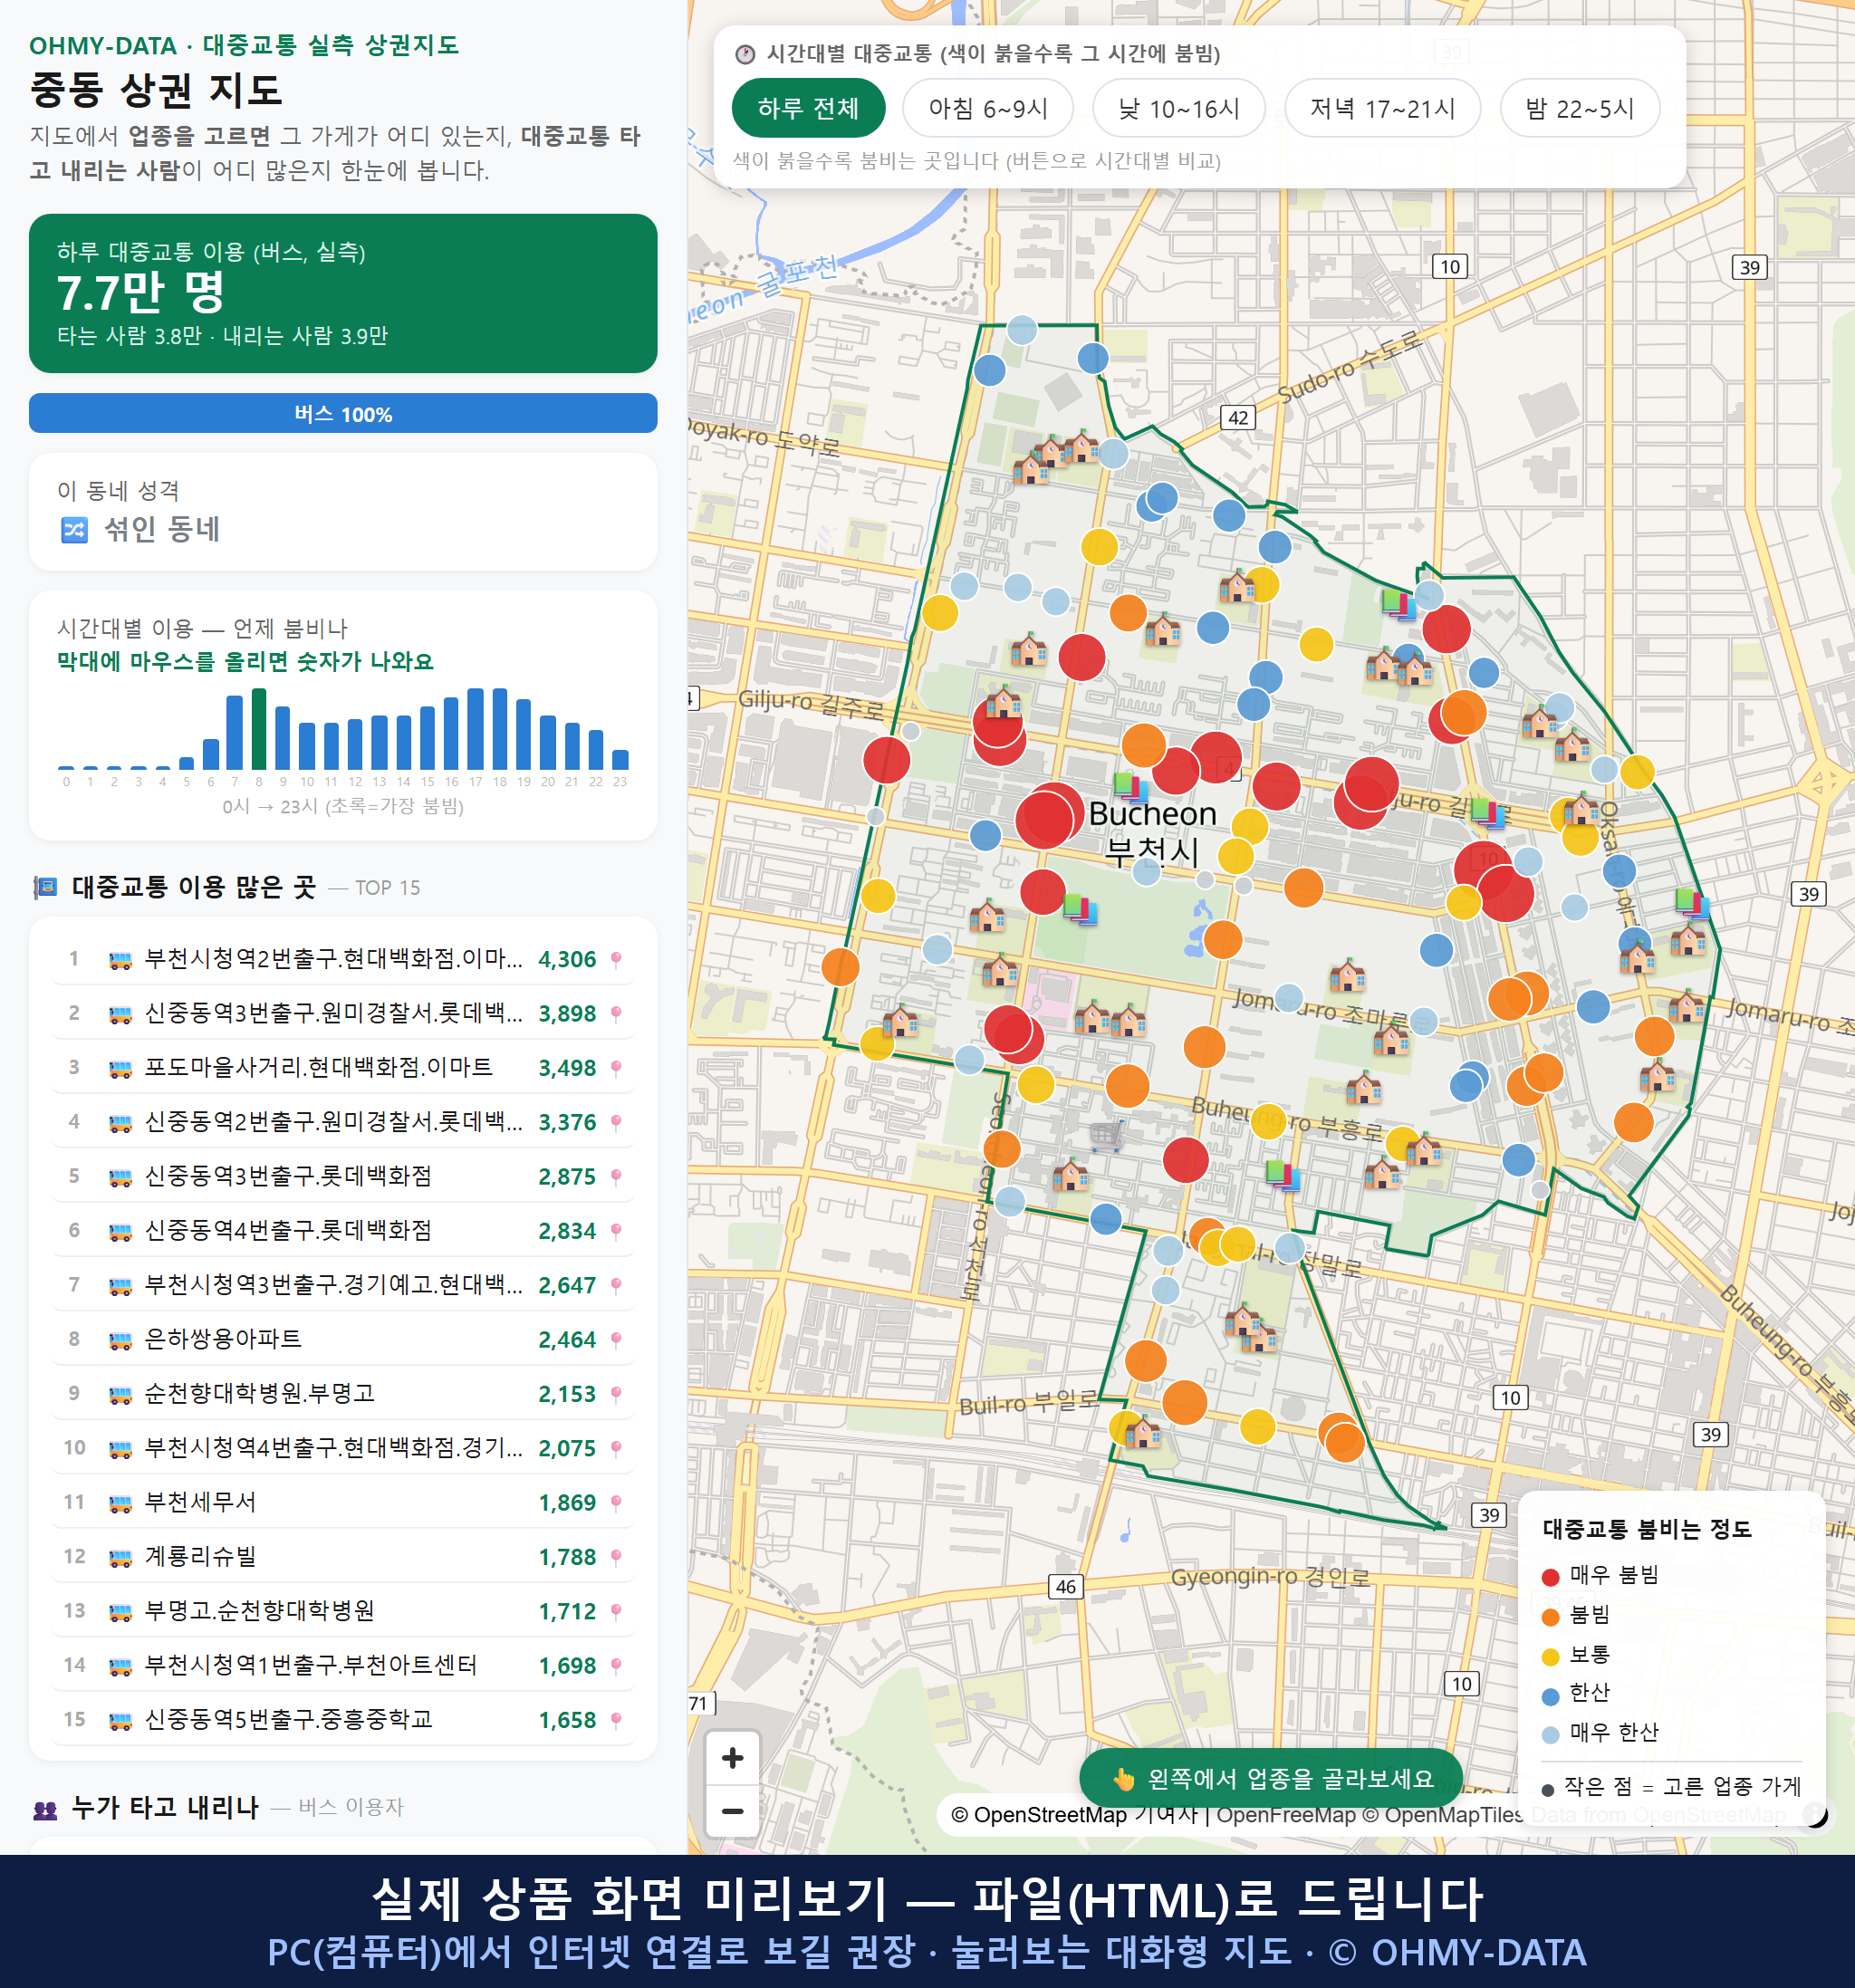Click the map pin for 신중동역3번출구.원미경찰서 row
The width and height of the screenshot is (1855, 1988).
(x=616, y=1013)
